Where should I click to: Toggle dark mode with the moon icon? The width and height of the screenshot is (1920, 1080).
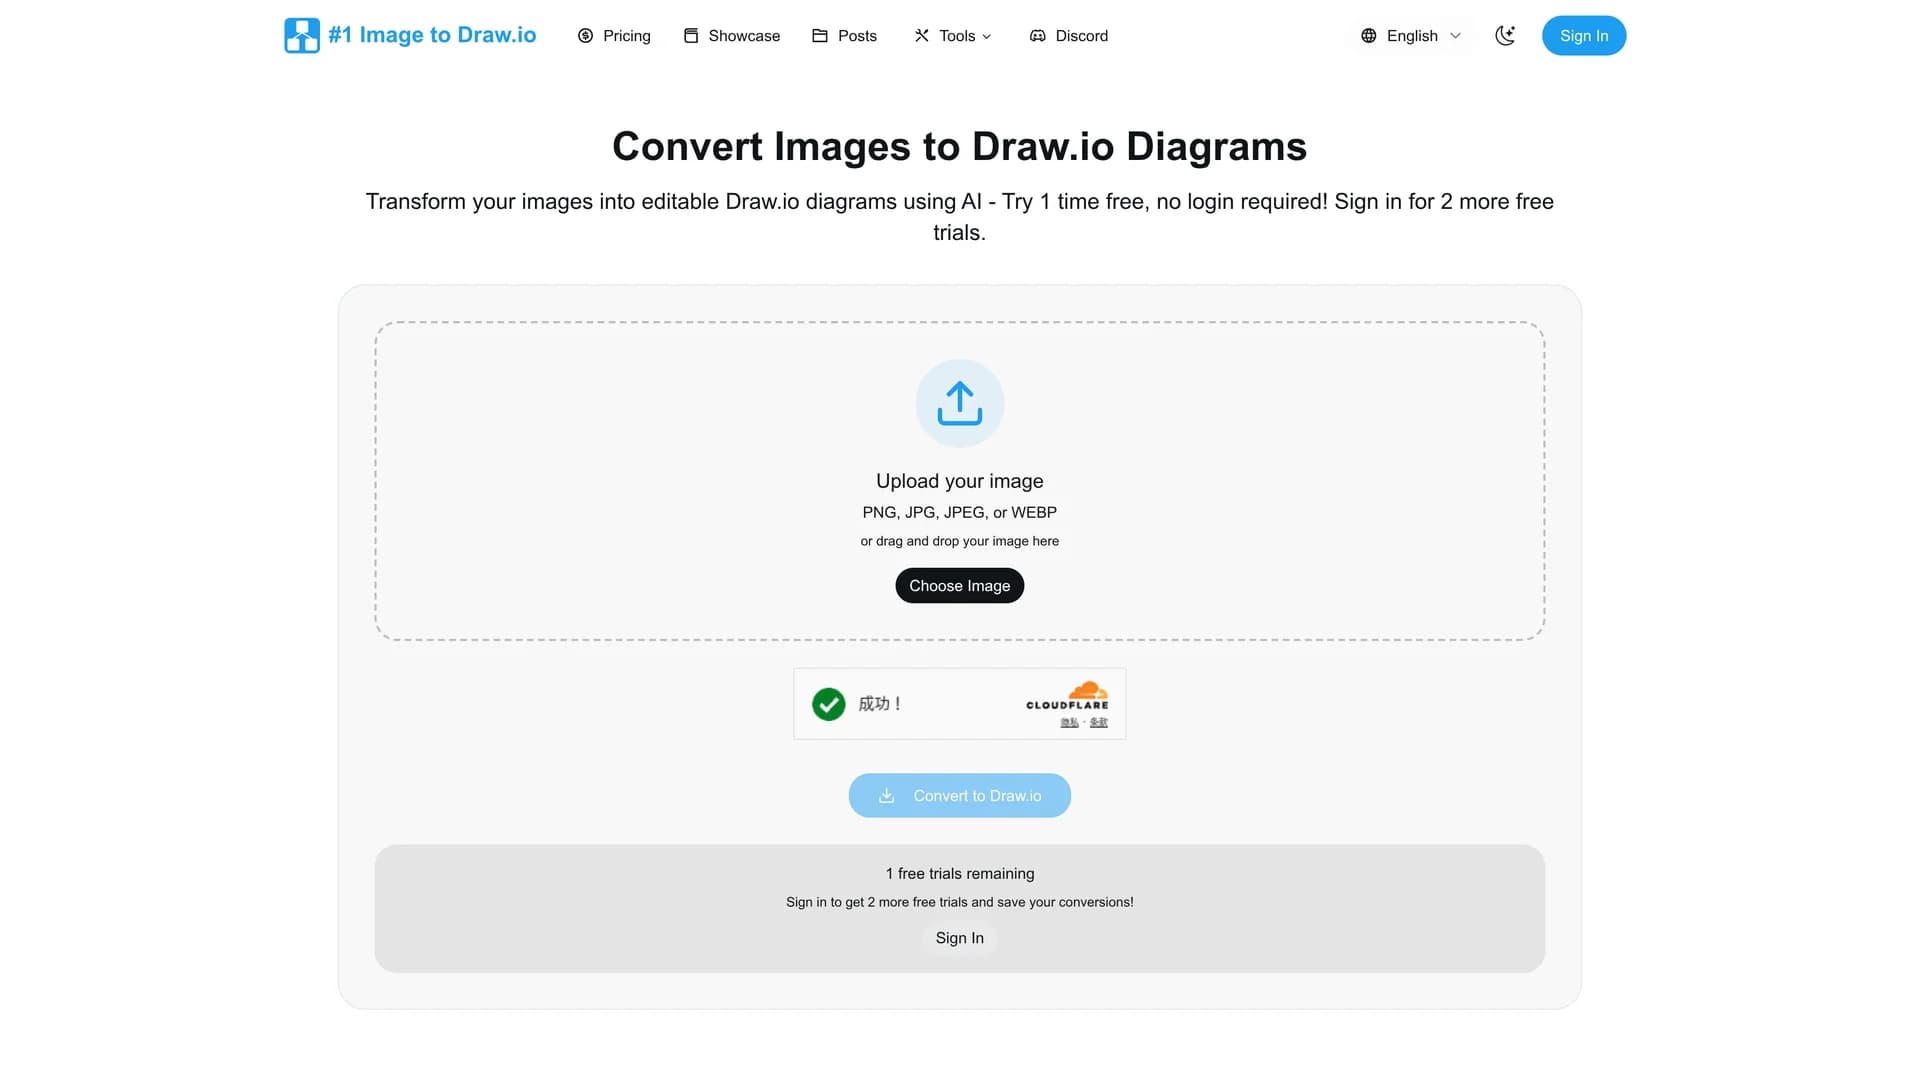(x=1505, y=36)
